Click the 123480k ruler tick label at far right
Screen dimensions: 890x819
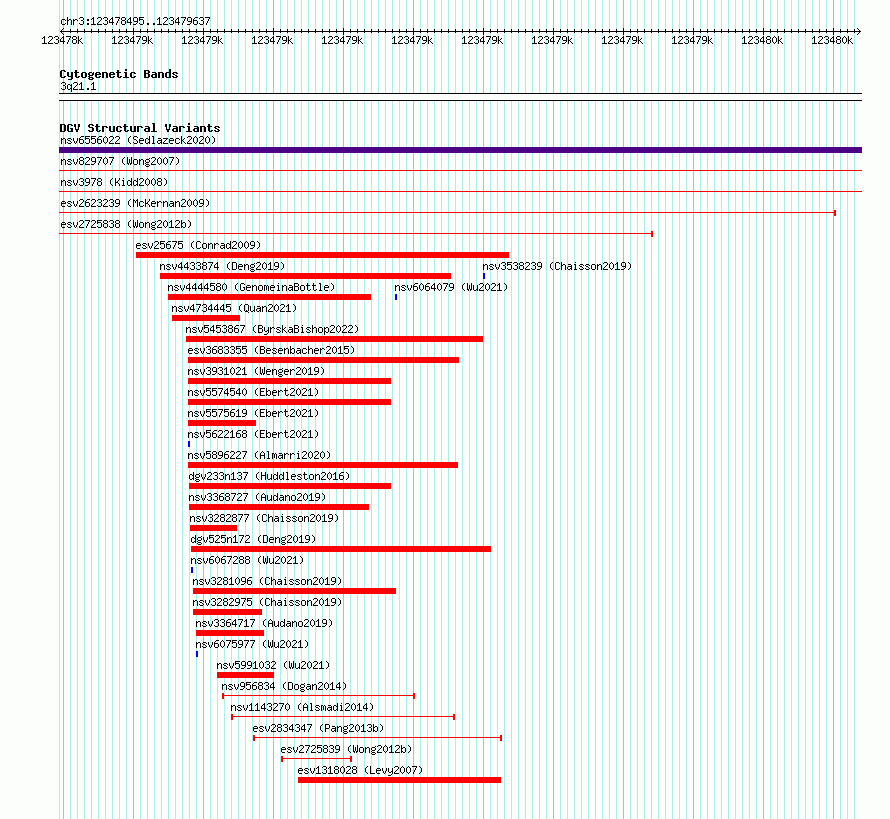[x=832, y=40]
